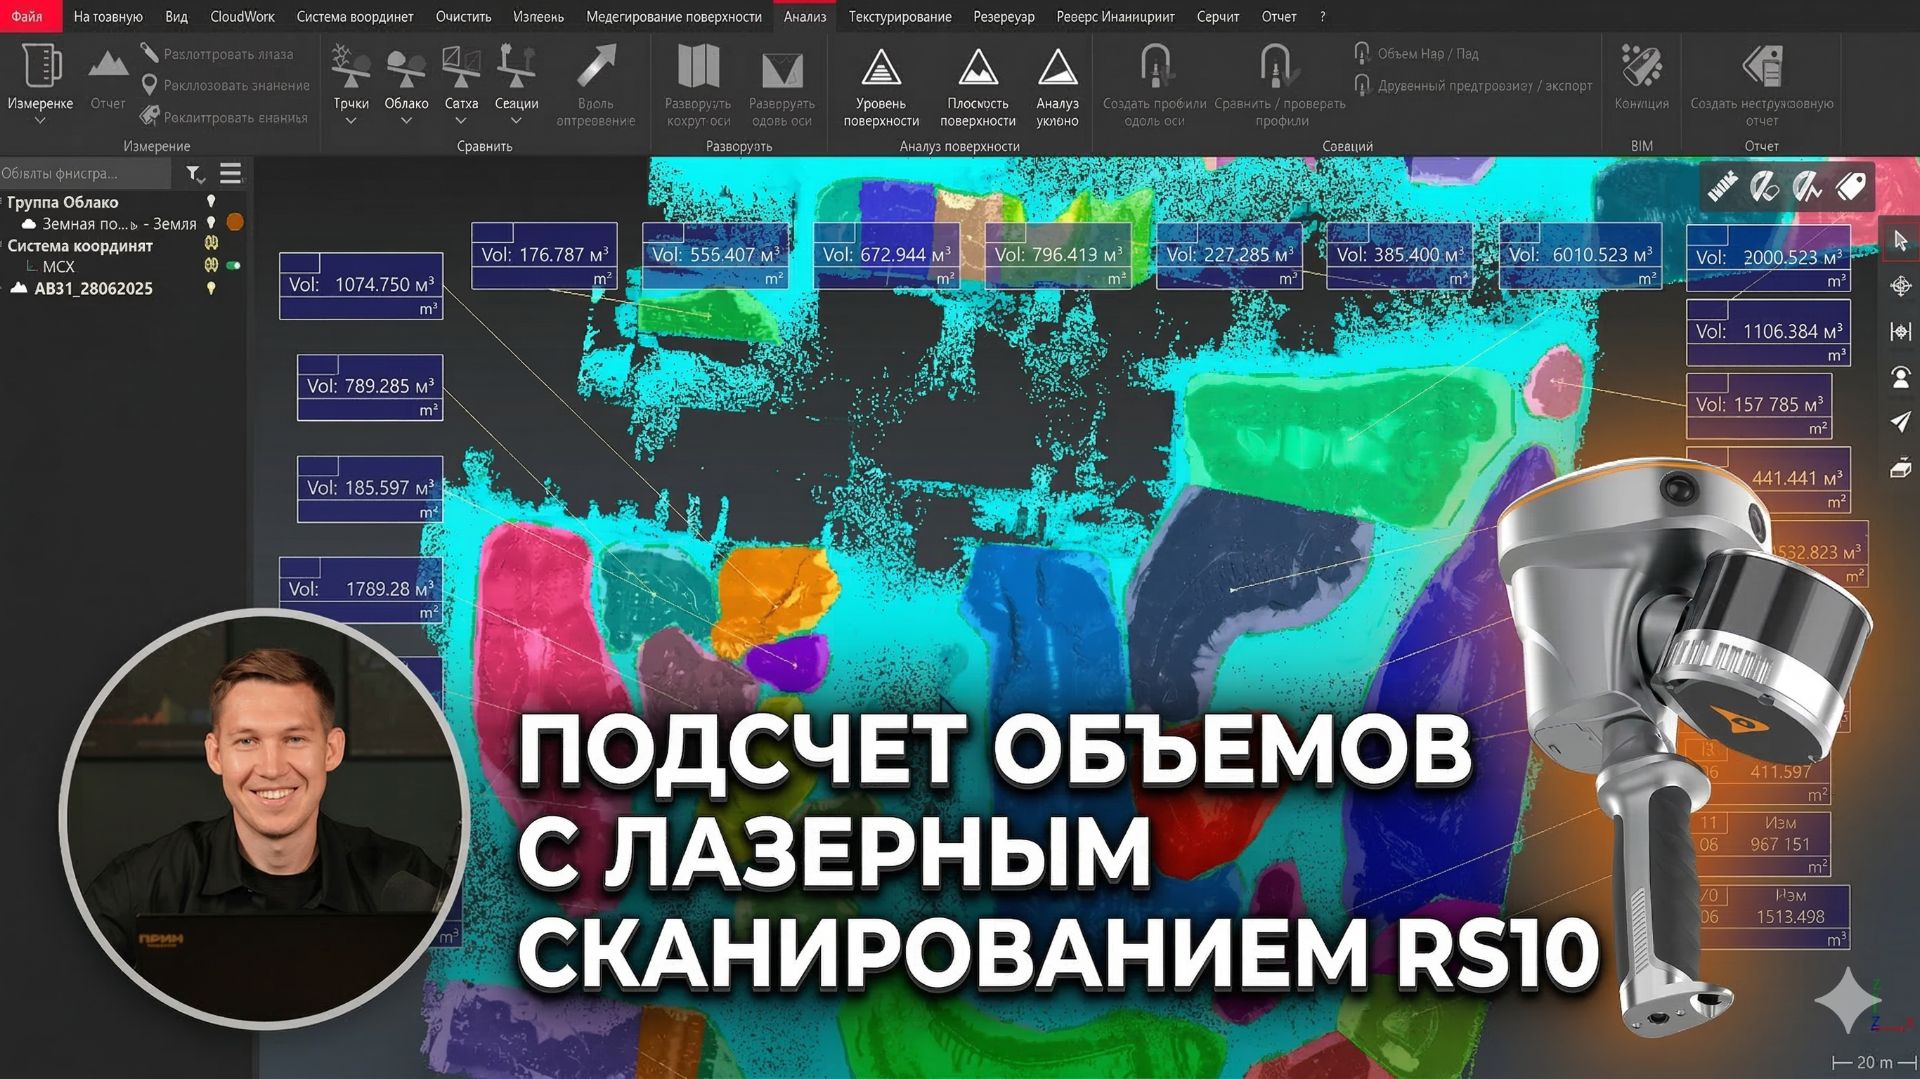1920x1079 pixels.
Task: Toggle the yellow bulb for AB31_28062025
Action: [x=211, y=288]
